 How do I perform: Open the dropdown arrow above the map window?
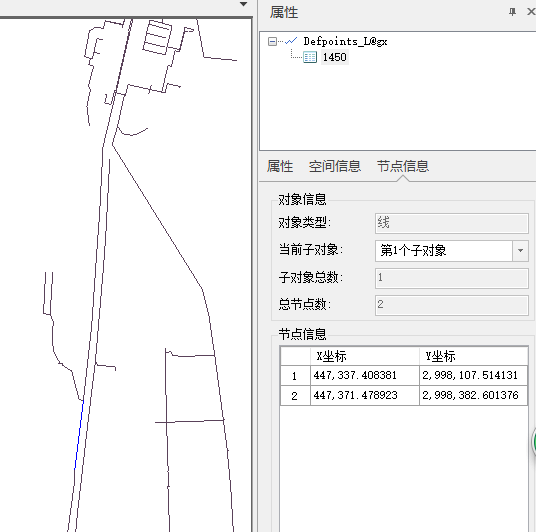coord(243,4)
